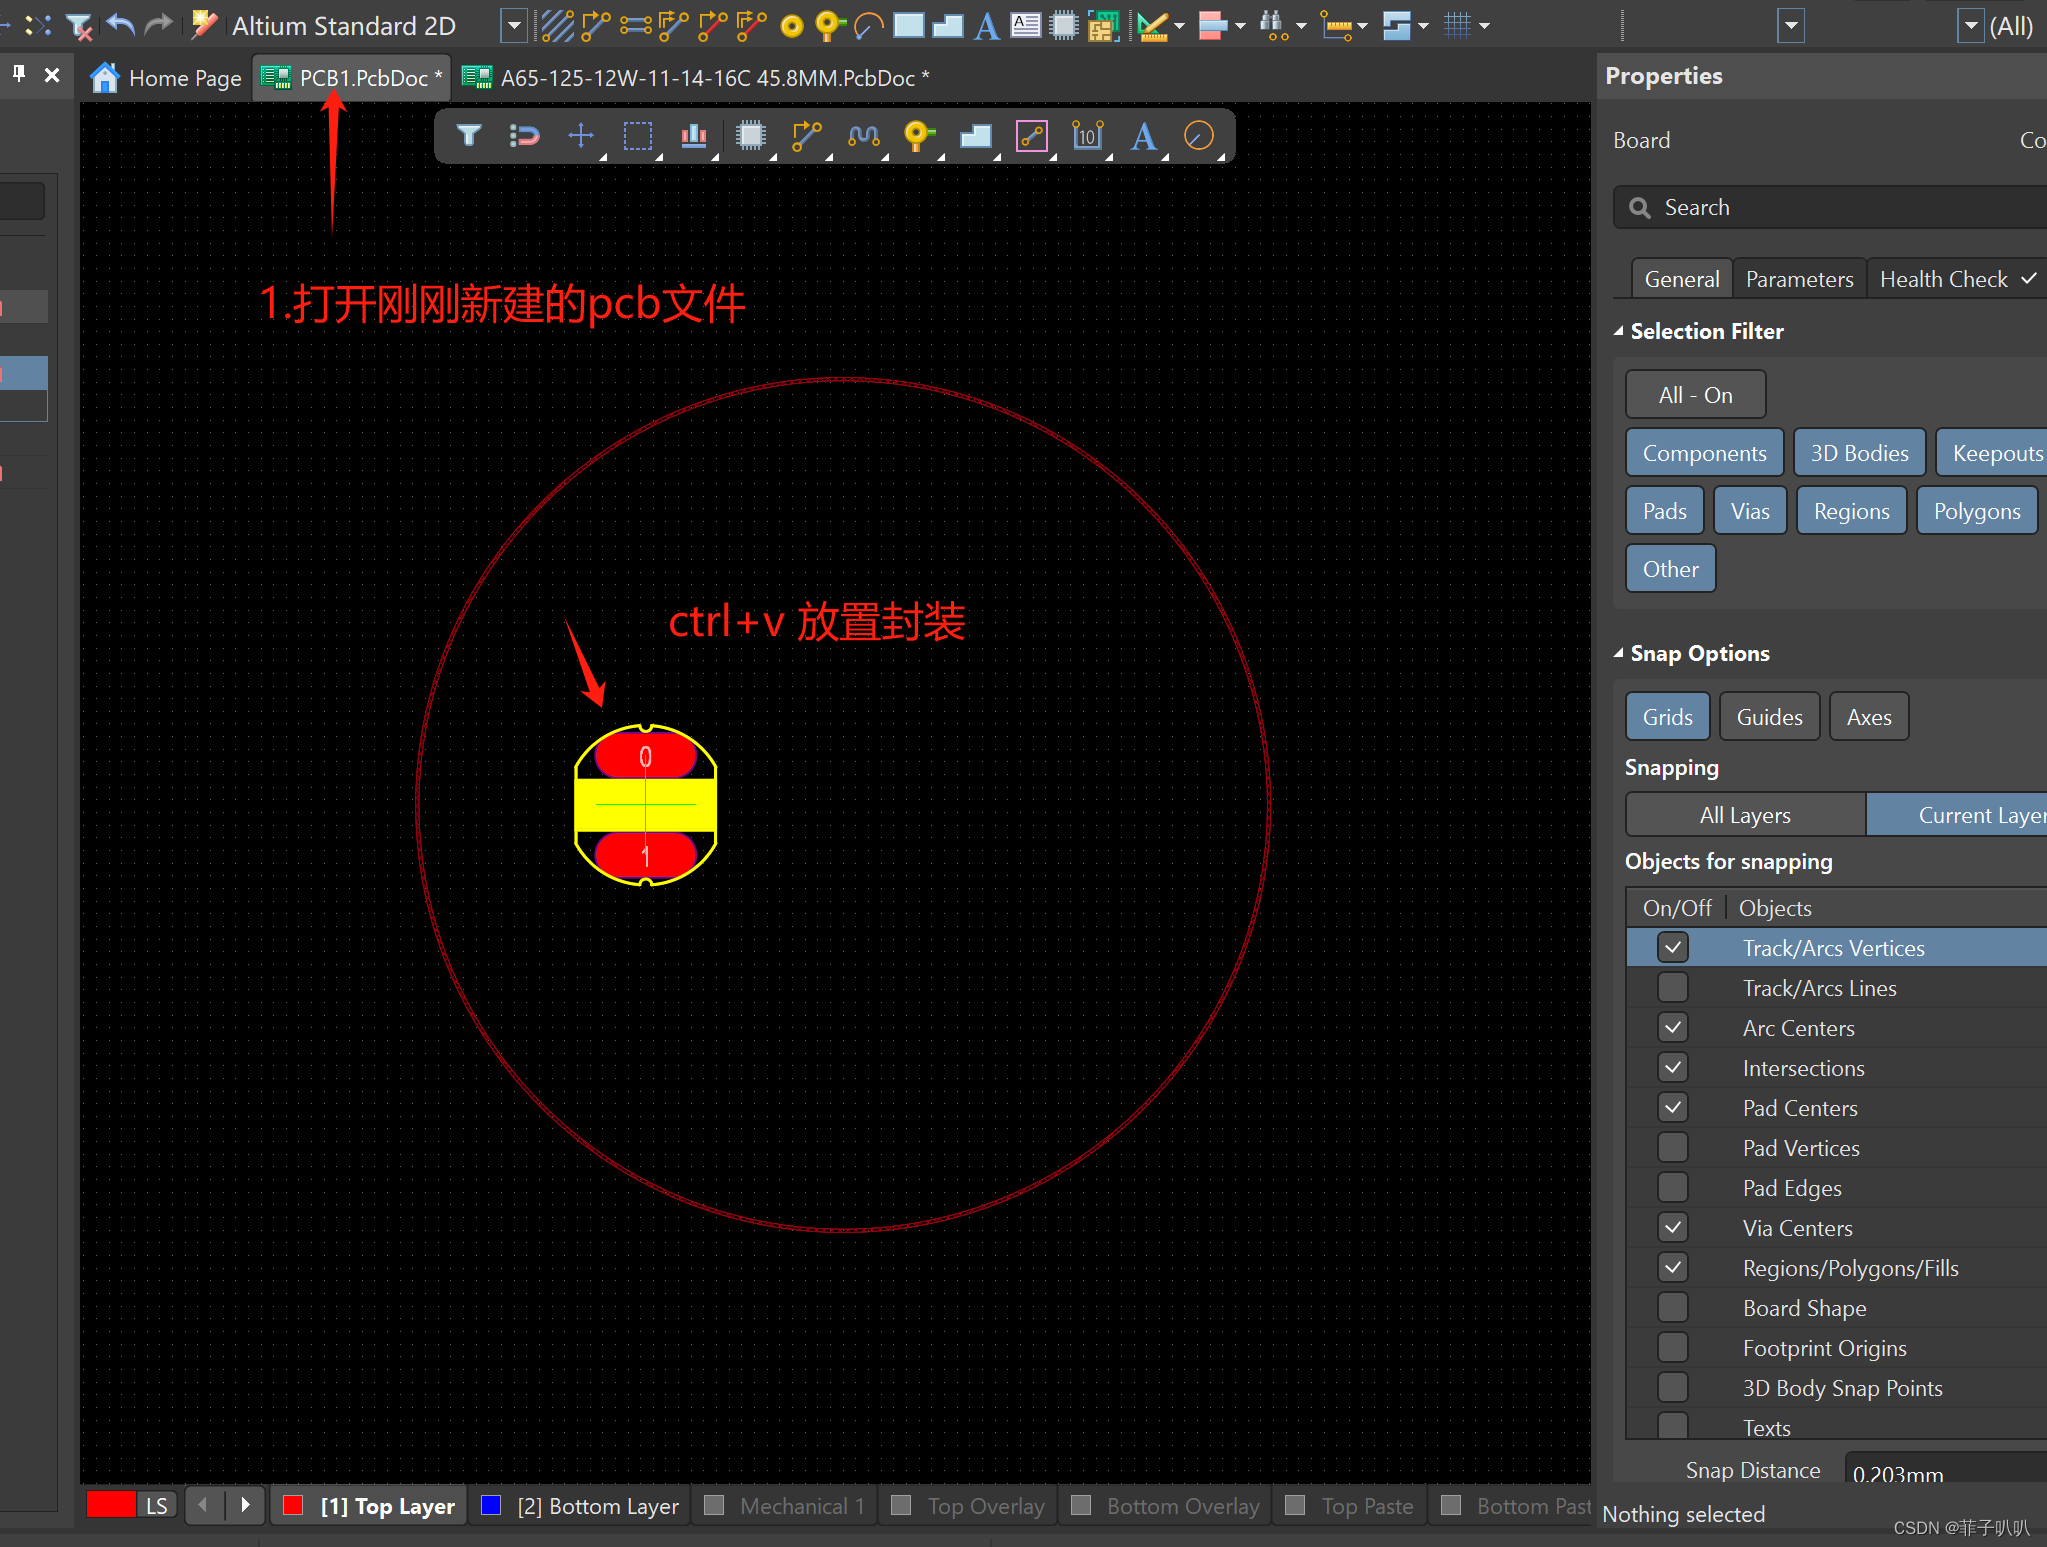Image resolution: width=2047 pixels, height=1547 pixels.
Task: Open Altium Standard 2D view dropdown
Action: tap(514, 25)
